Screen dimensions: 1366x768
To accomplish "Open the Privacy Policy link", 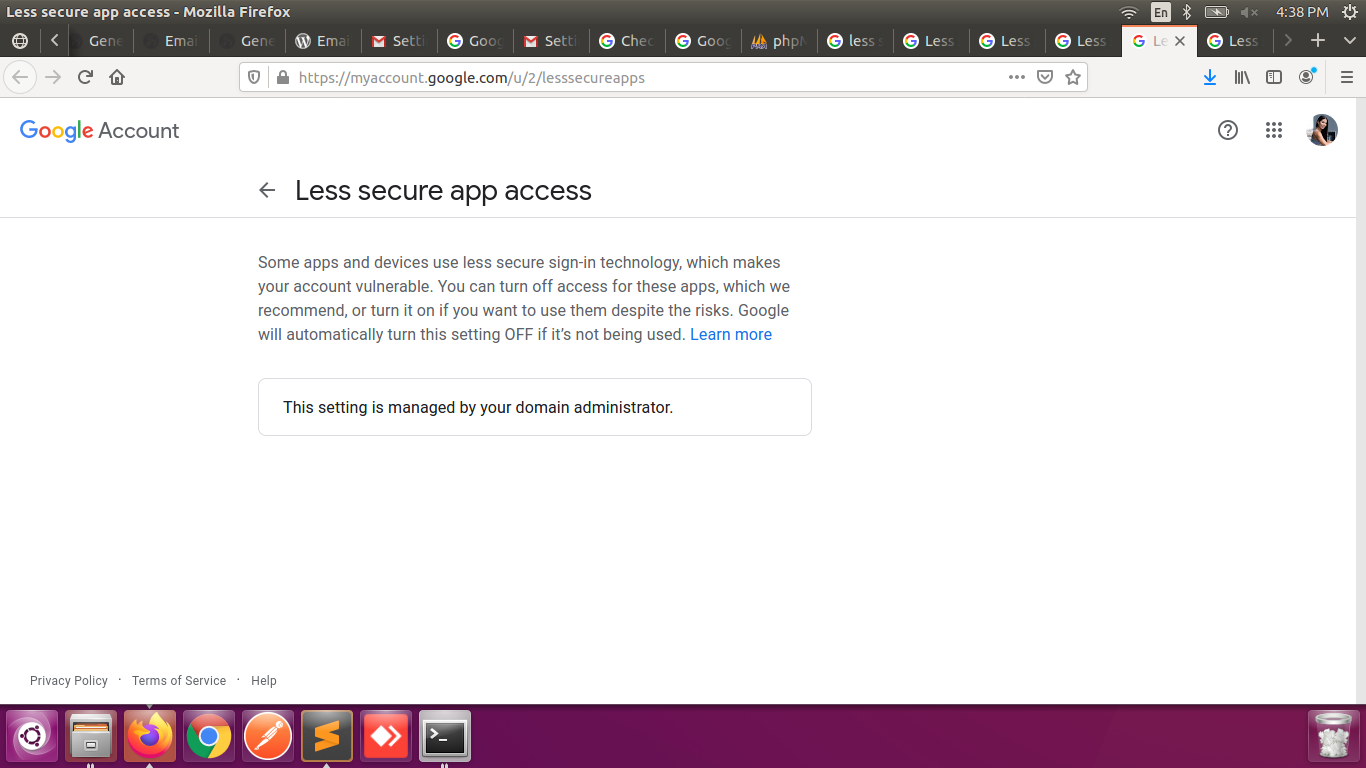I will pyautogui.click(x=69, y=680).
